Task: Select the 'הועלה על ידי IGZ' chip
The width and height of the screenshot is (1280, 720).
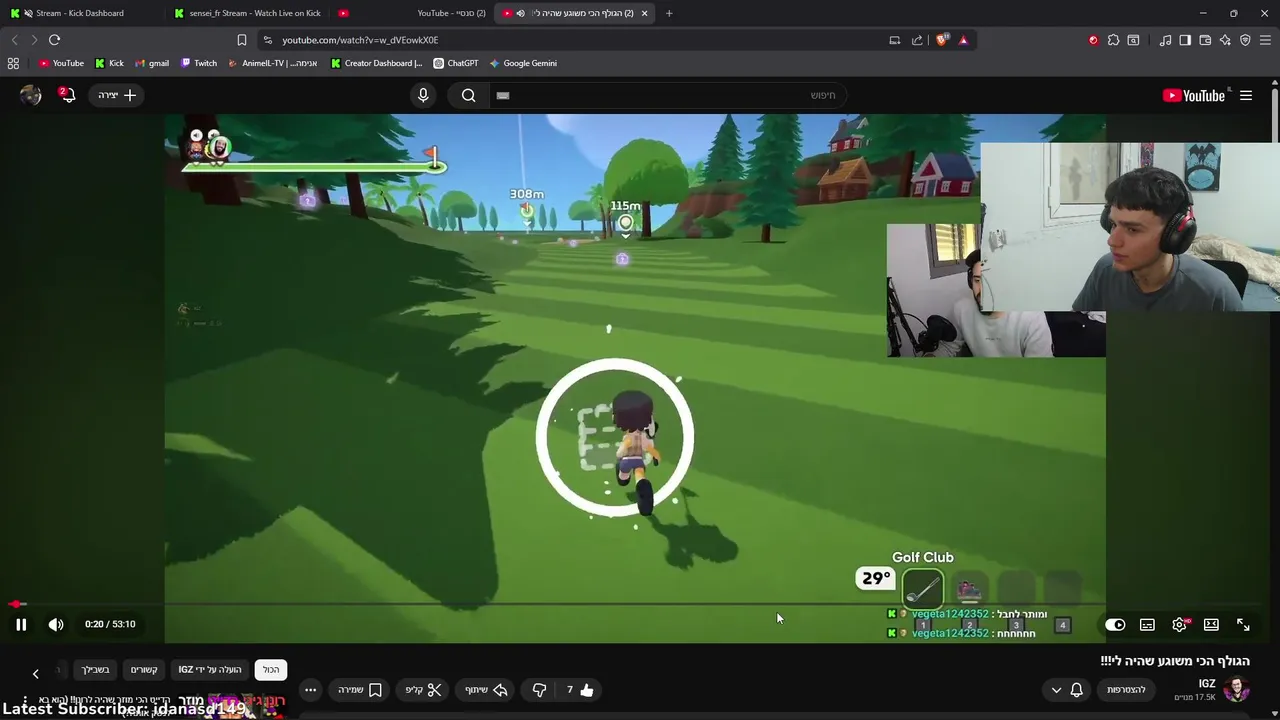Action: tap(210, 669)
